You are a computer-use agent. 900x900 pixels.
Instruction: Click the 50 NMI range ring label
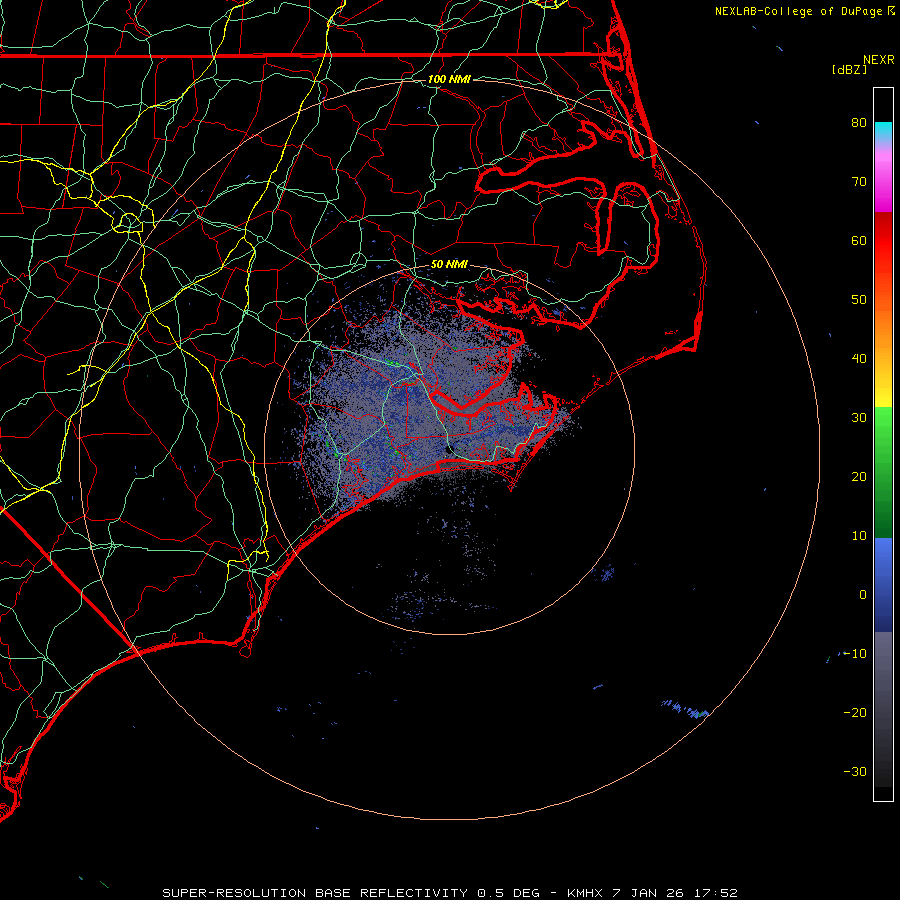coord(449,264)
